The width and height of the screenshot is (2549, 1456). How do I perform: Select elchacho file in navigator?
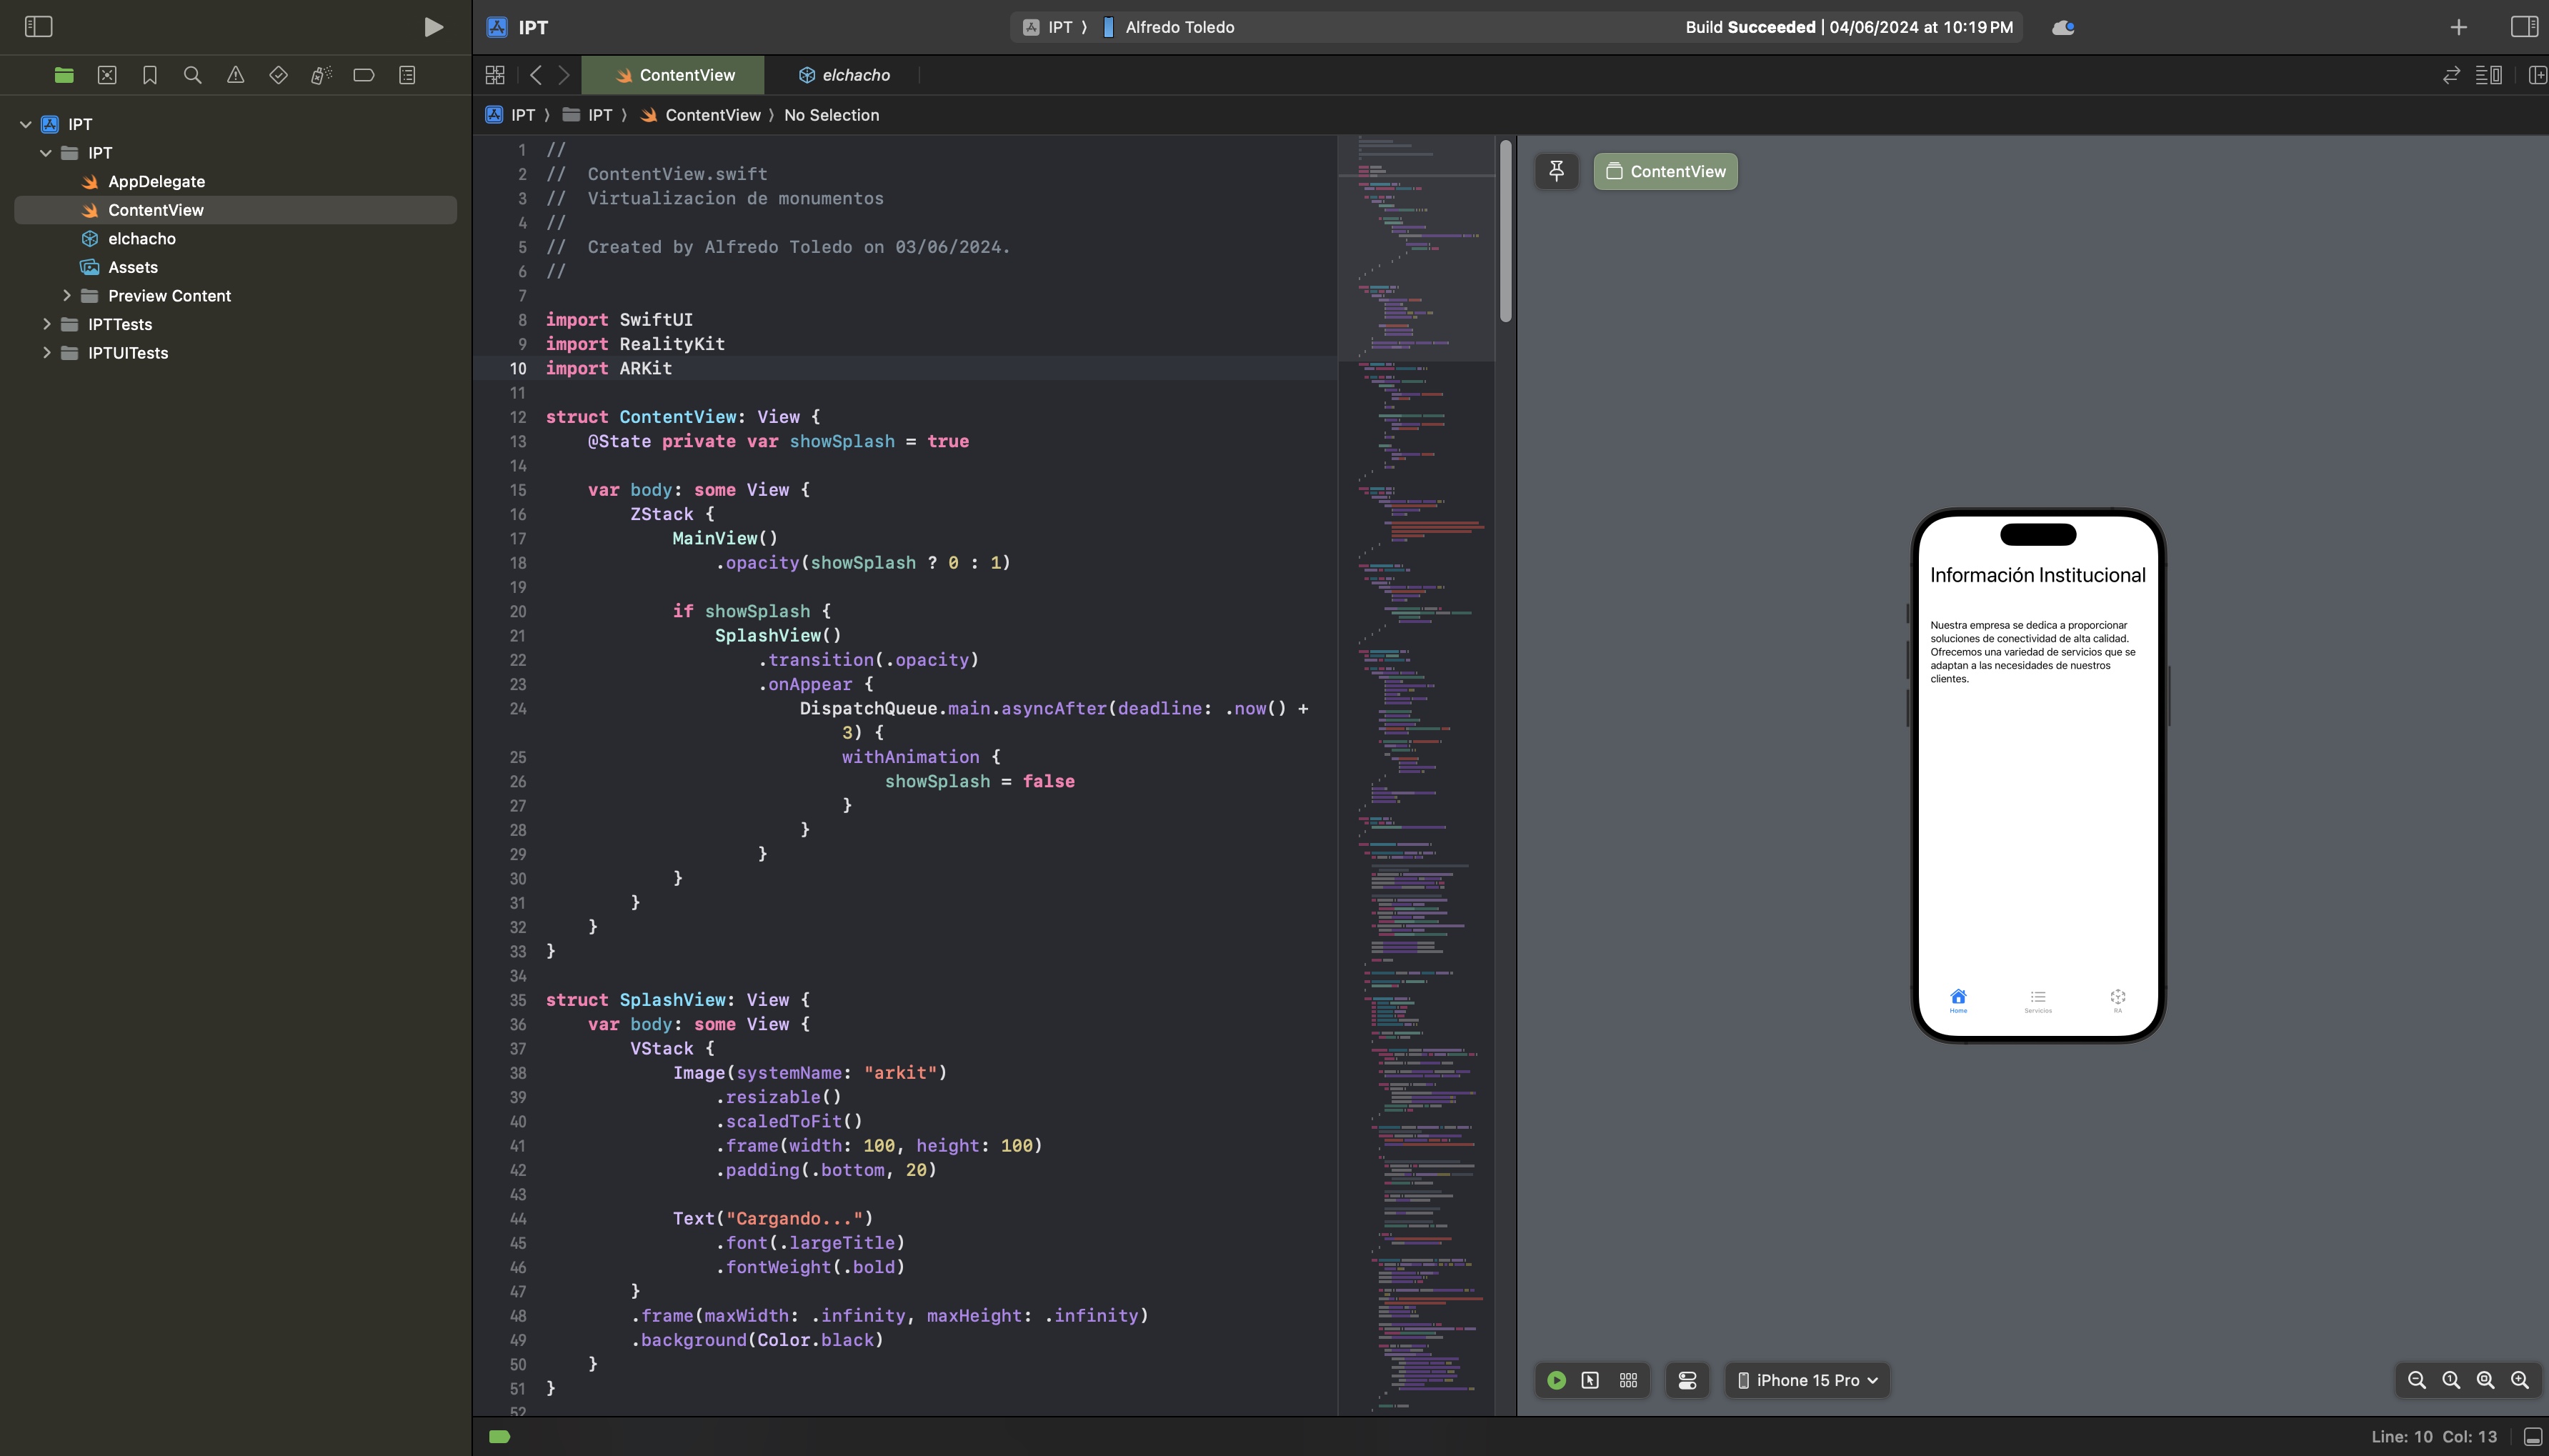click(x=141, y=239)
